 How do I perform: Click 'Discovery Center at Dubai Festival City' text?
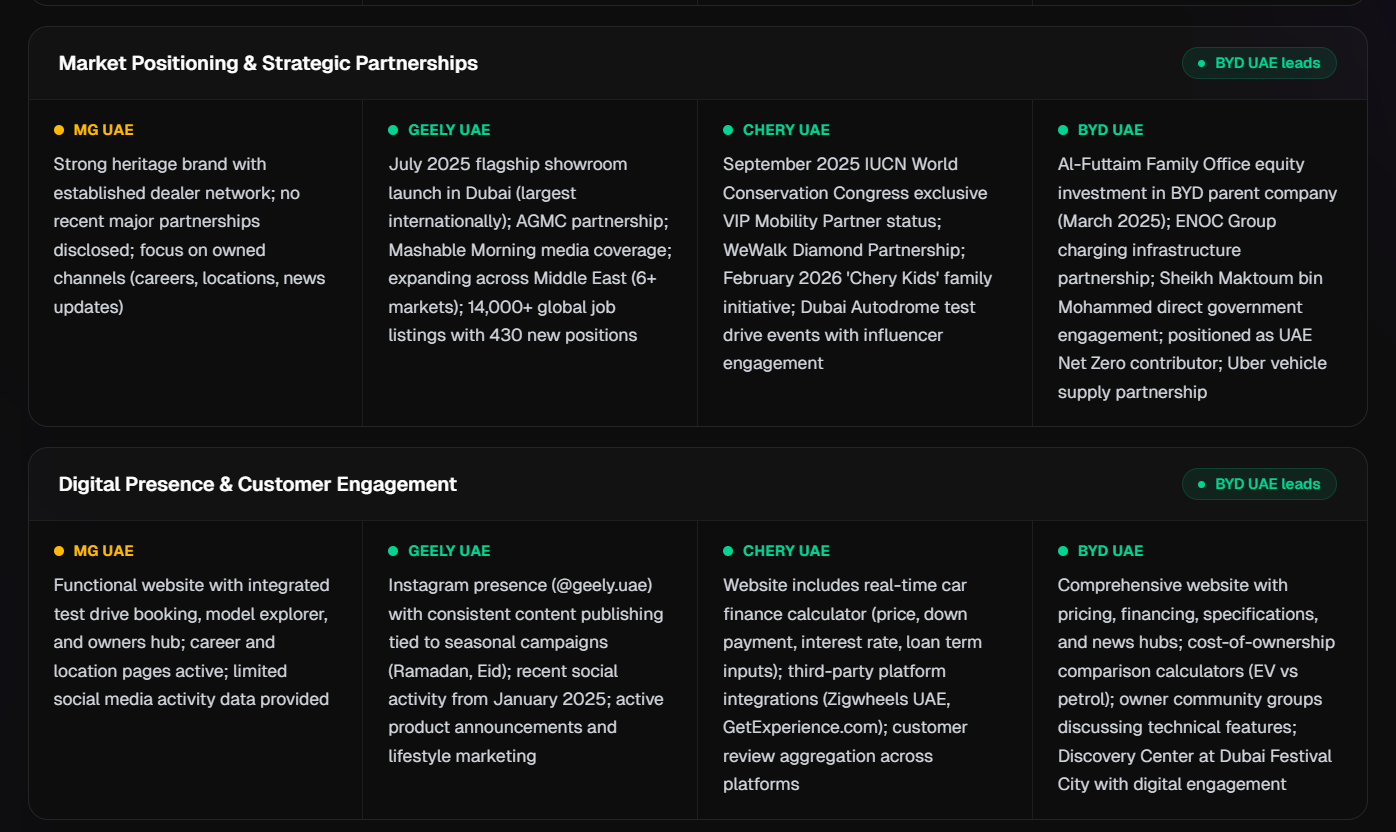click(x=1195, y=770)
